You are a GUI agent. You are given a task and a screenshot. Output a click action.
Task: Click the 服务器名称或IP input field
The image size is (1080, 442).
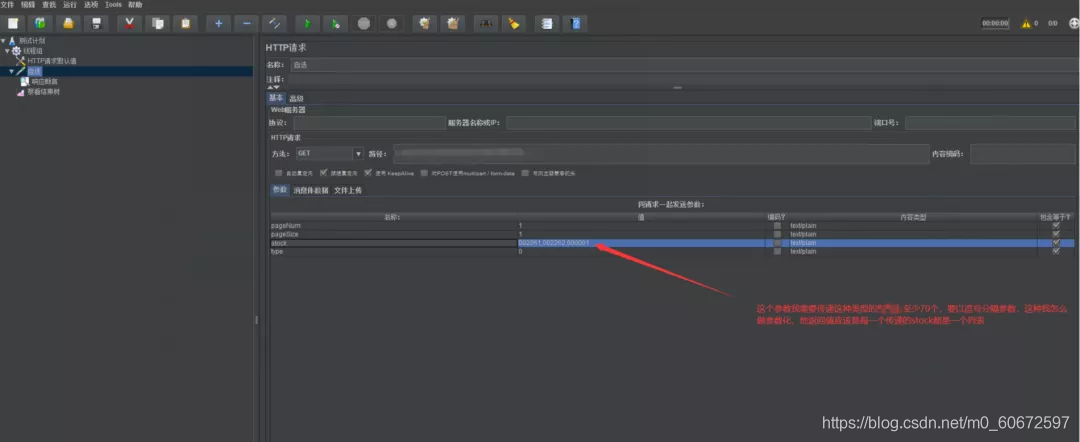click(x=689, y=123)
